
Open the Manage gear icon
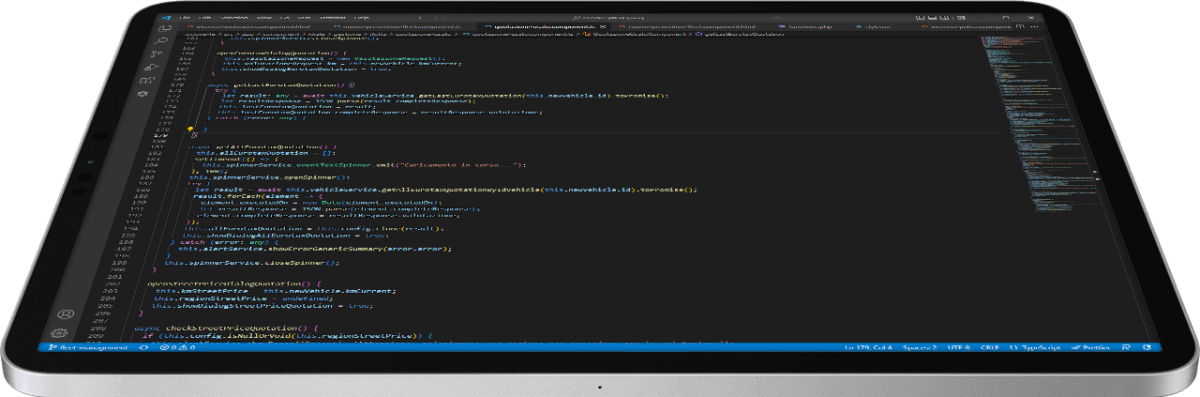59,333
